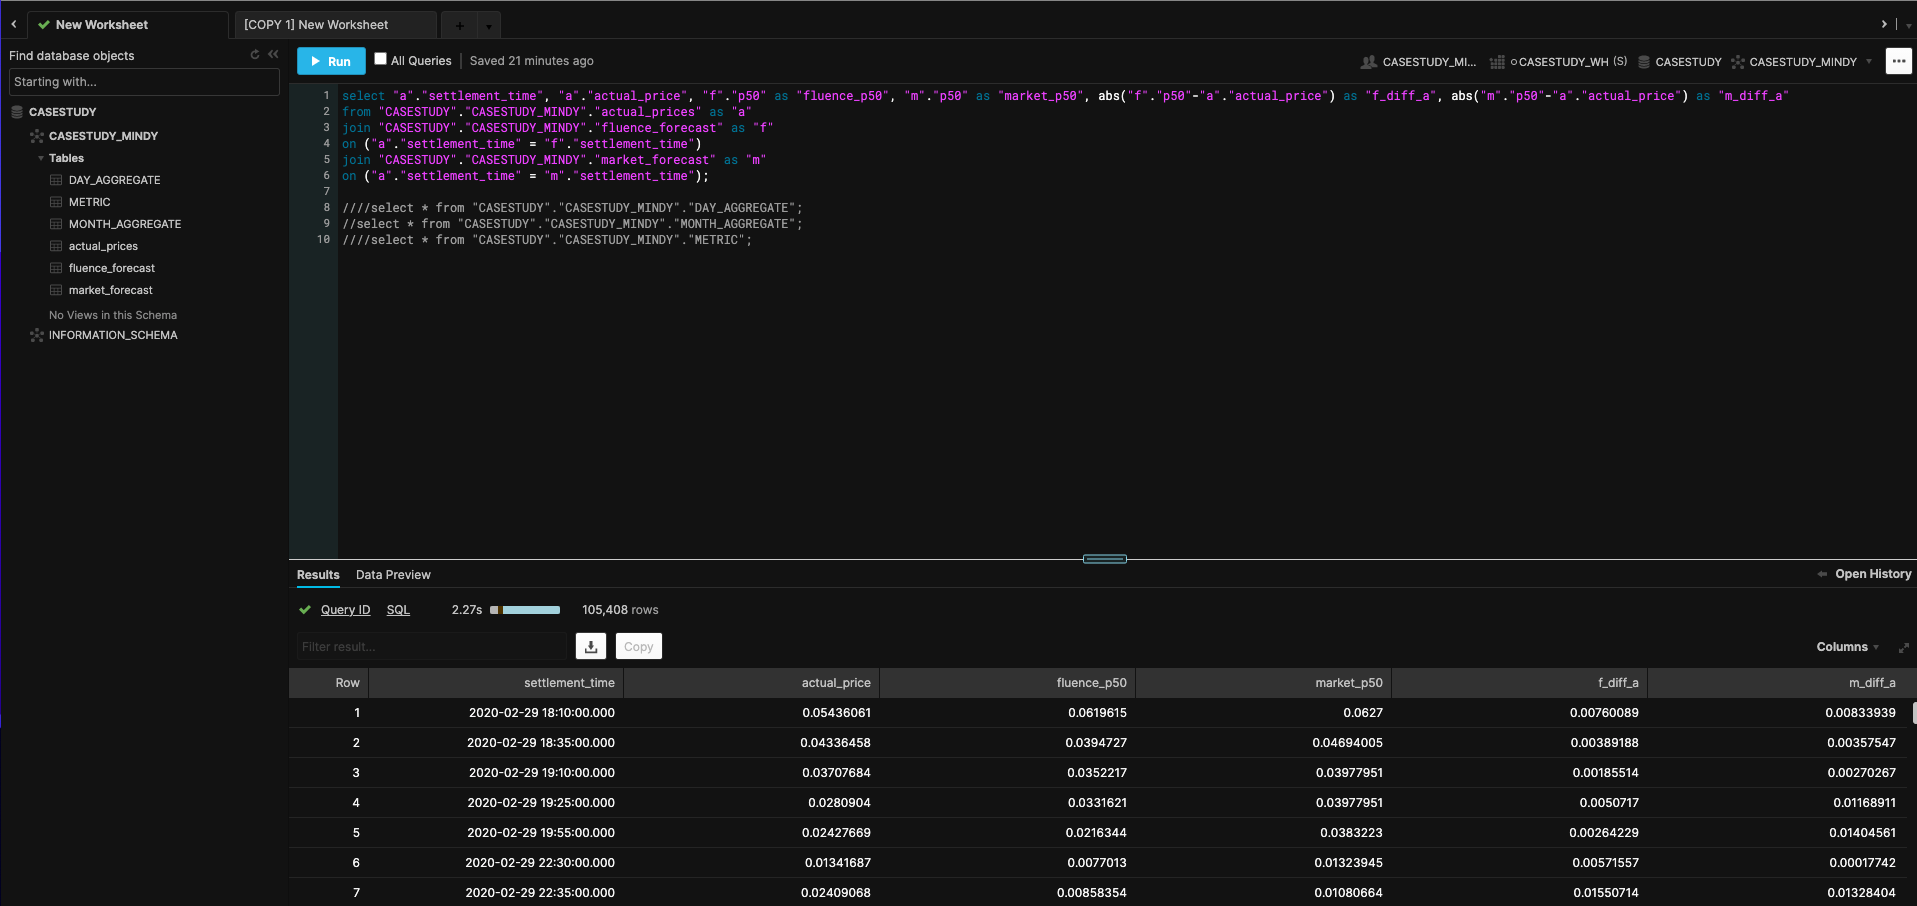Screen dimensions: 1917x906
Task: Open the tab list dropdown at far right
Action: point(1908,25)
